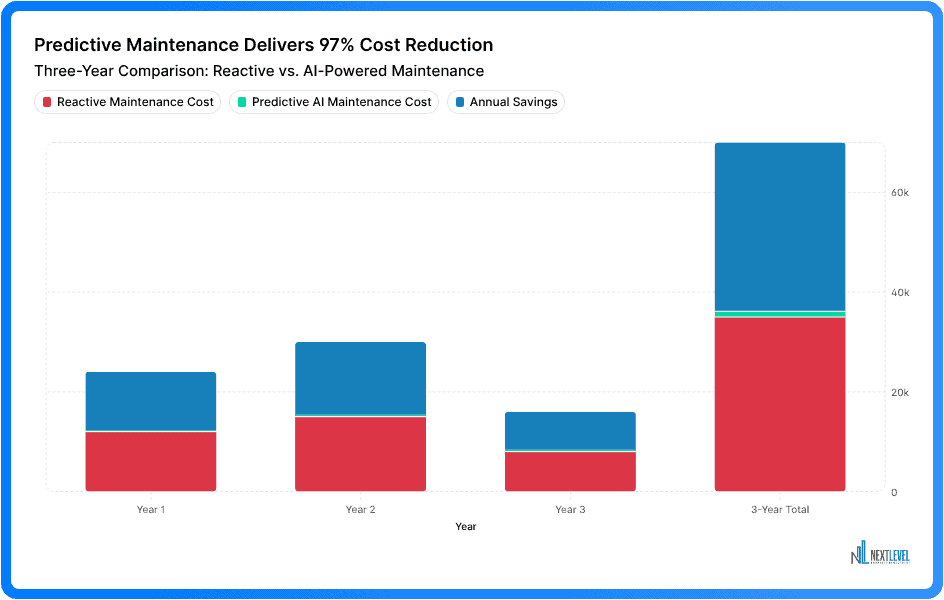
Task: Select the Year 2 blue savings bar segment
Action: [x=361, y=379]
